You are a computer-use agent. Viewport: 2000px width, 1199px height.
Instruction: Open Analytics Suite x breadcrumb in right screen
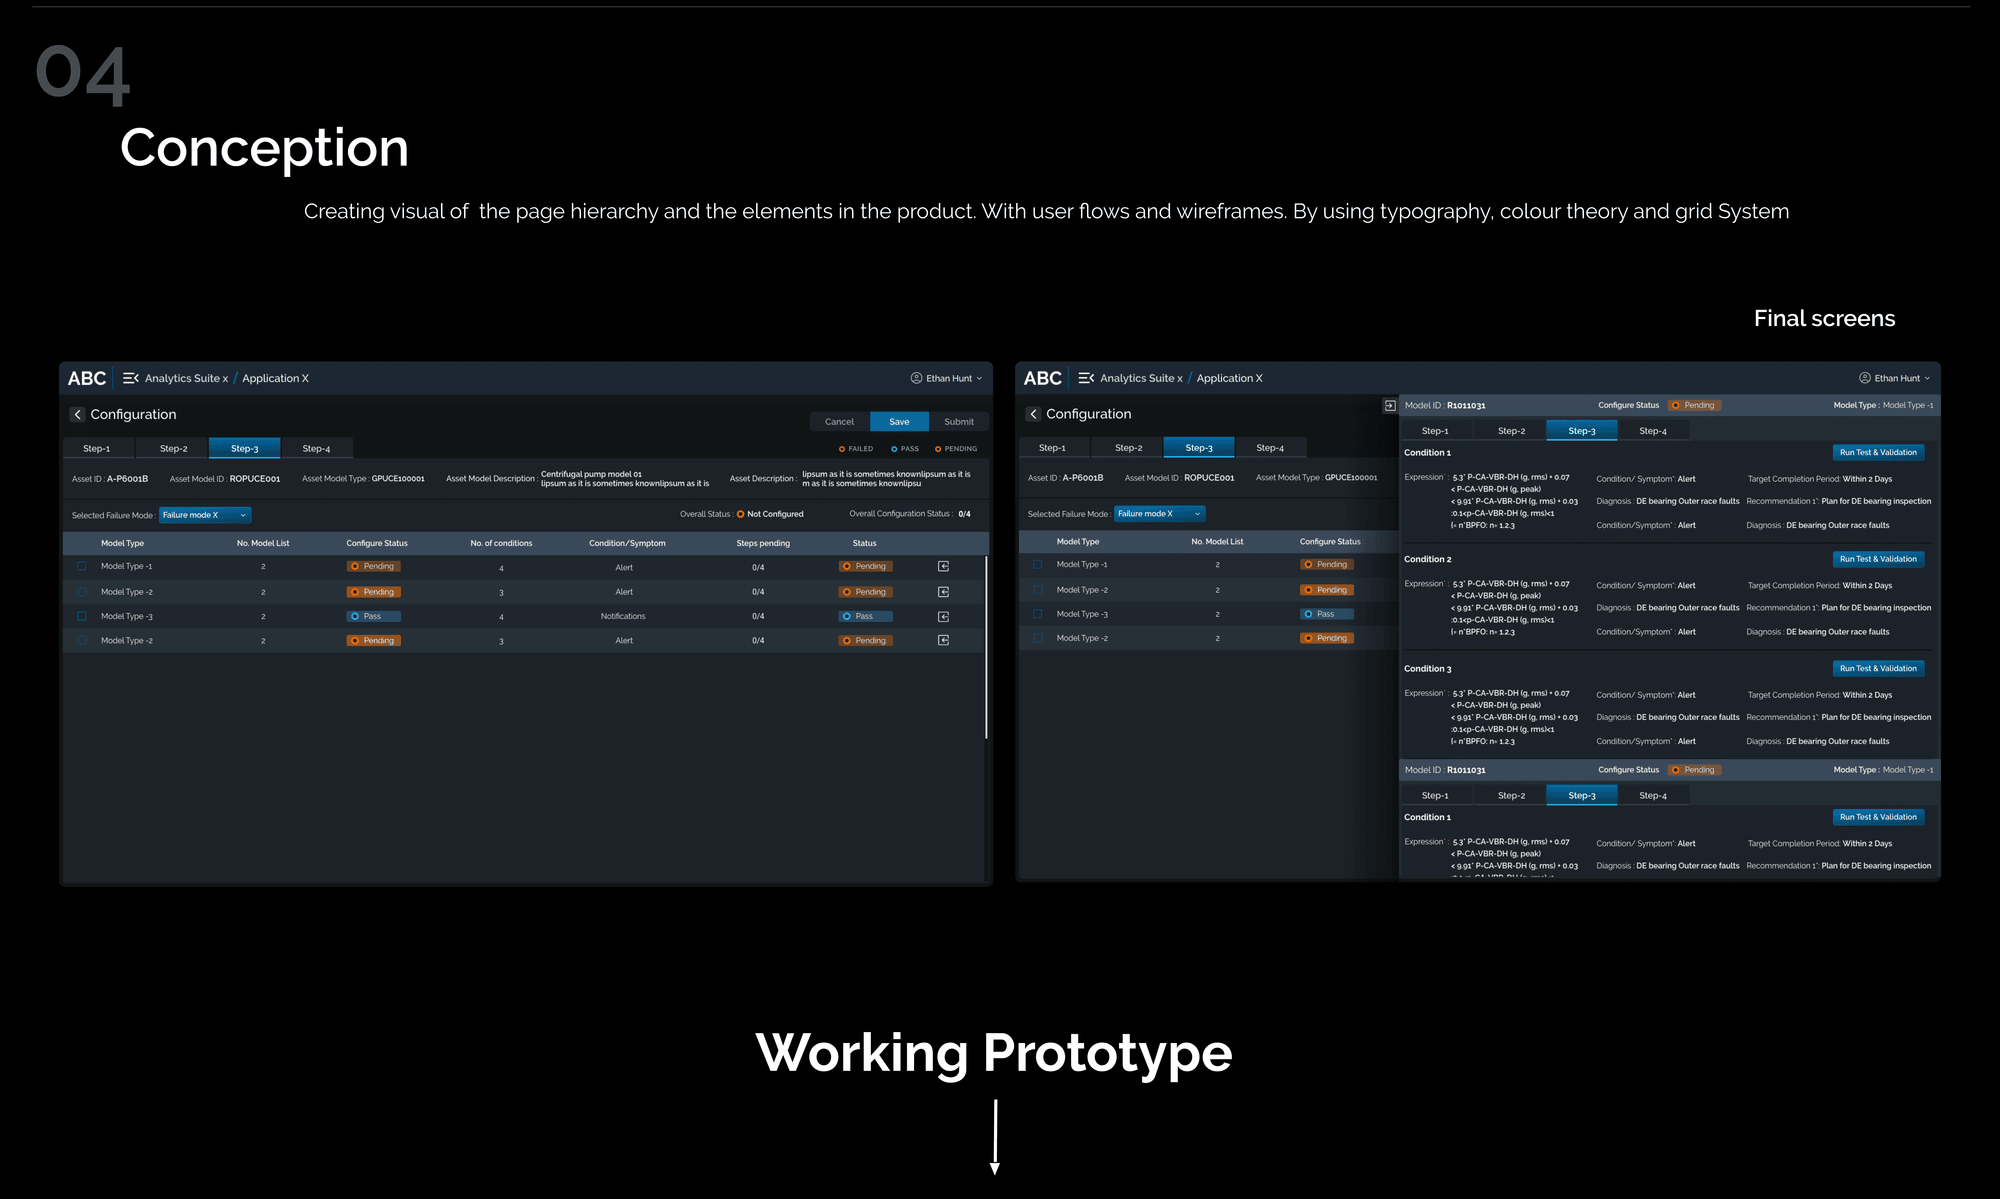(x=1141, y=379)
